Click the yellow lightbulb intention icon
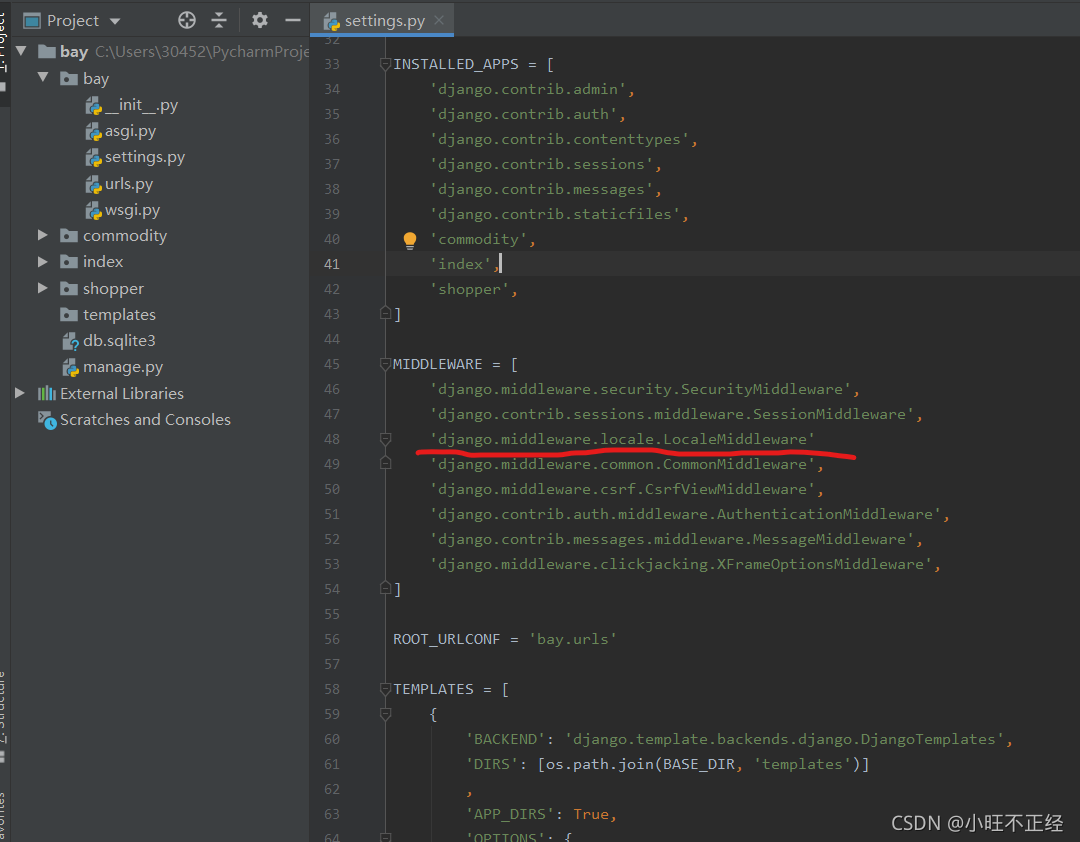The width and height of the screenshot is (1080, 842). 410,240
